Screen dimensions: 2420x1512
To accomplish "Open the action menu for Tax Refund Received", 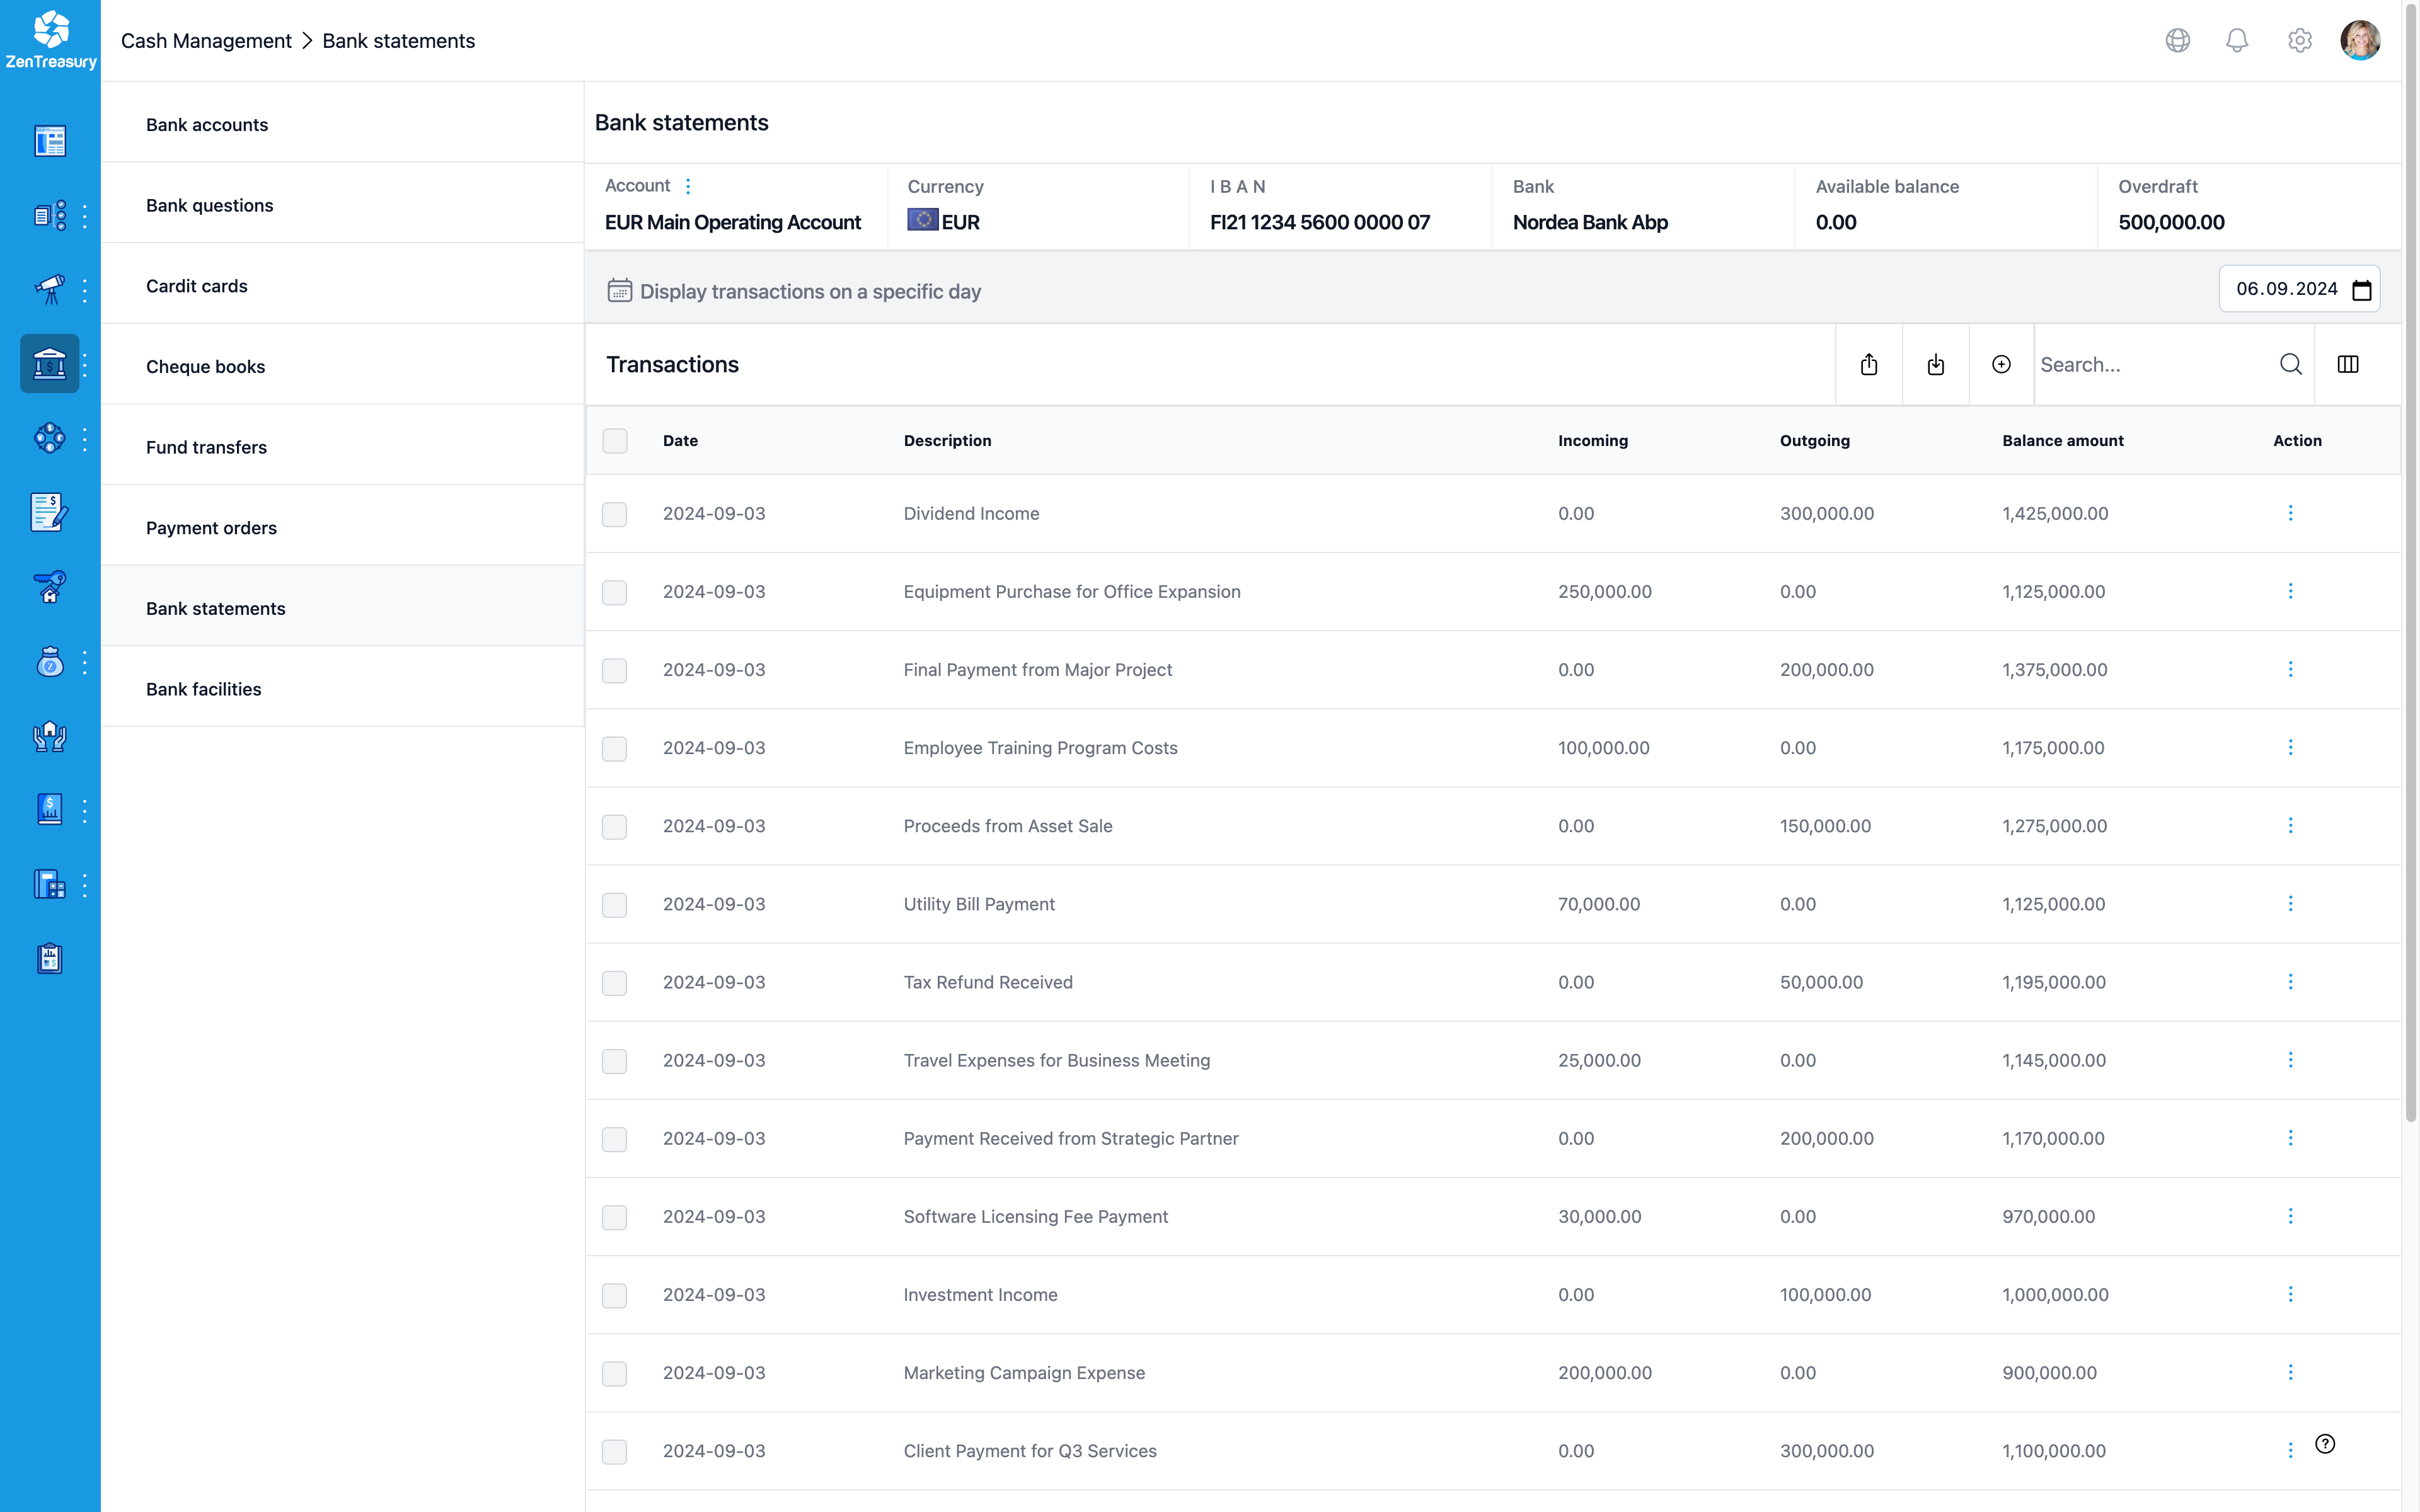I will 2290,982.
